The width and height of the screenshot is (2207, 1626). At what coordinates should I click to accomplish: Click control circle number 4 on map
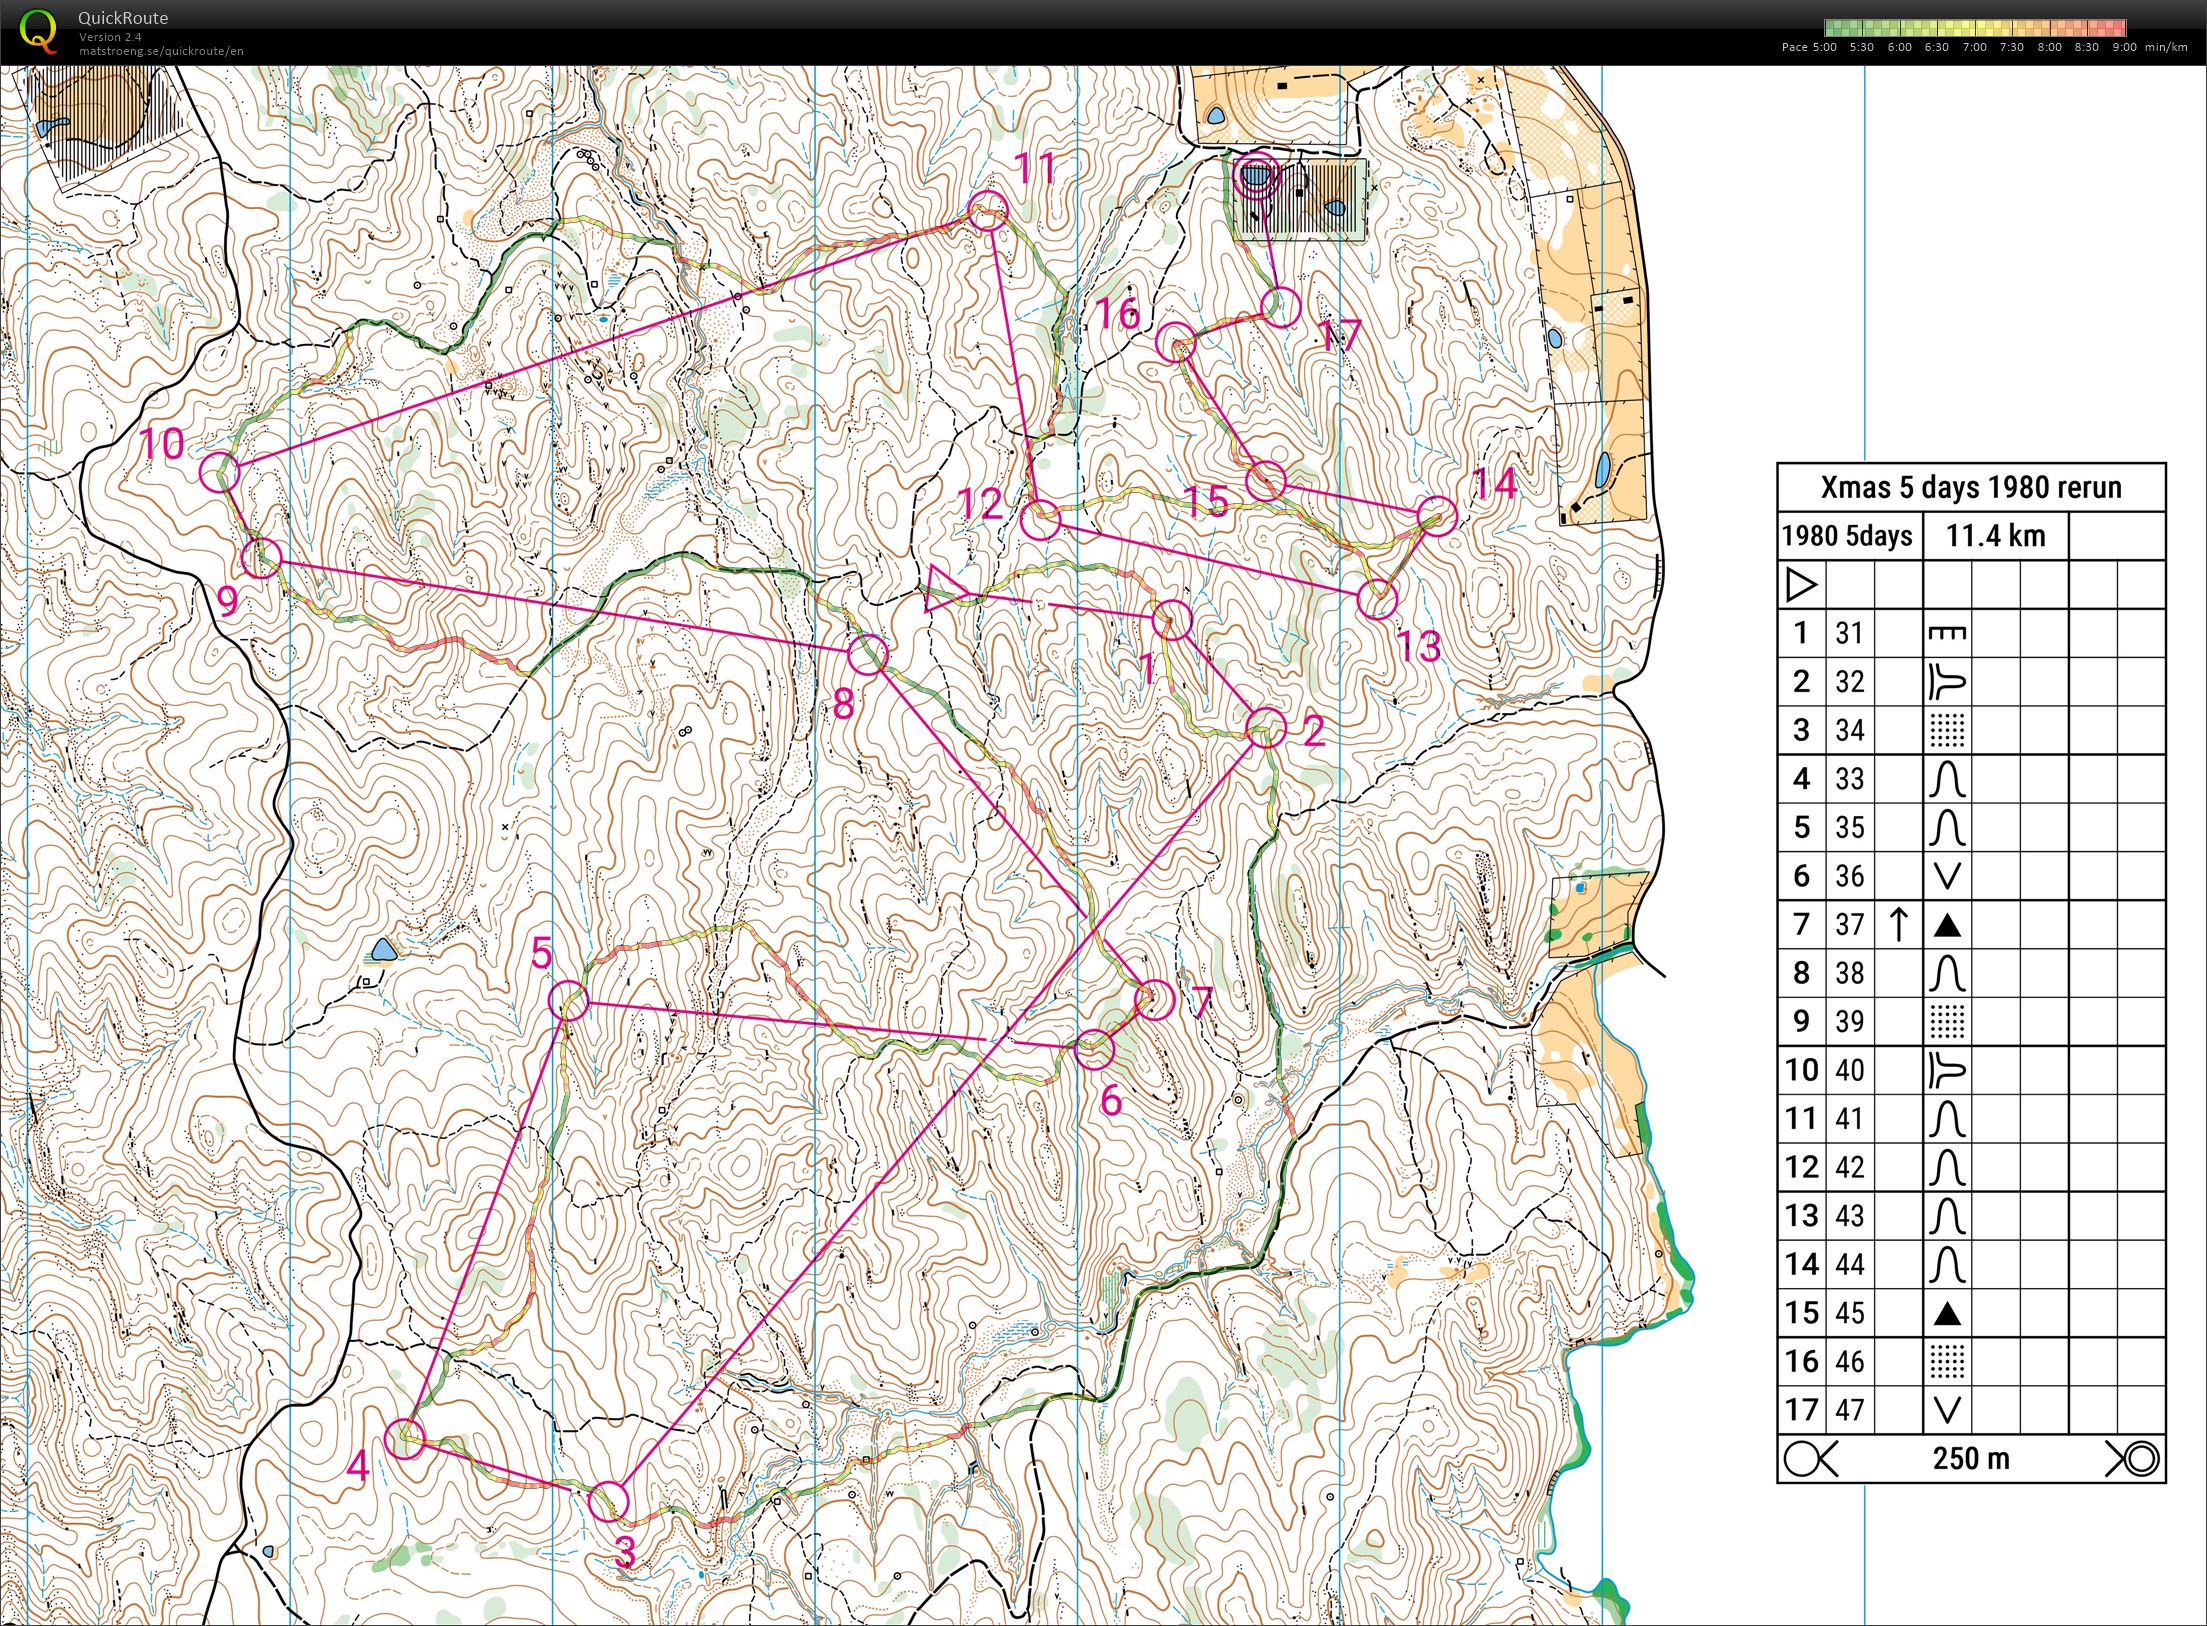point(405,1438)
